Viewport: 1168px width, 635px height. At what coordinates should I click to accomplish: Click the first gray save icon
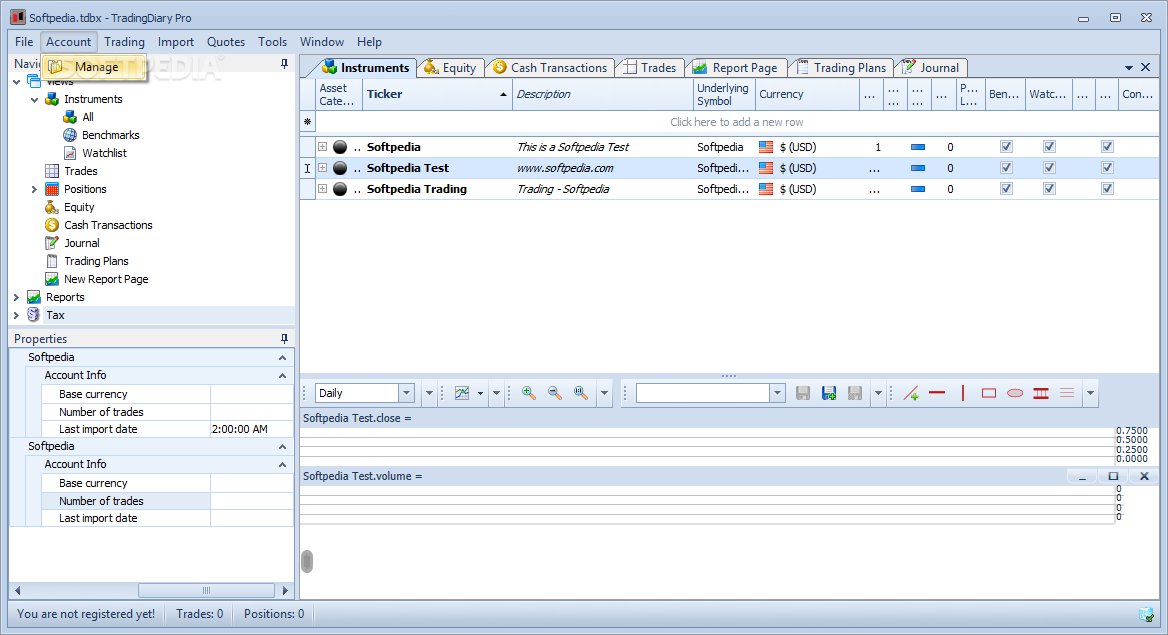tap(803, 393)
